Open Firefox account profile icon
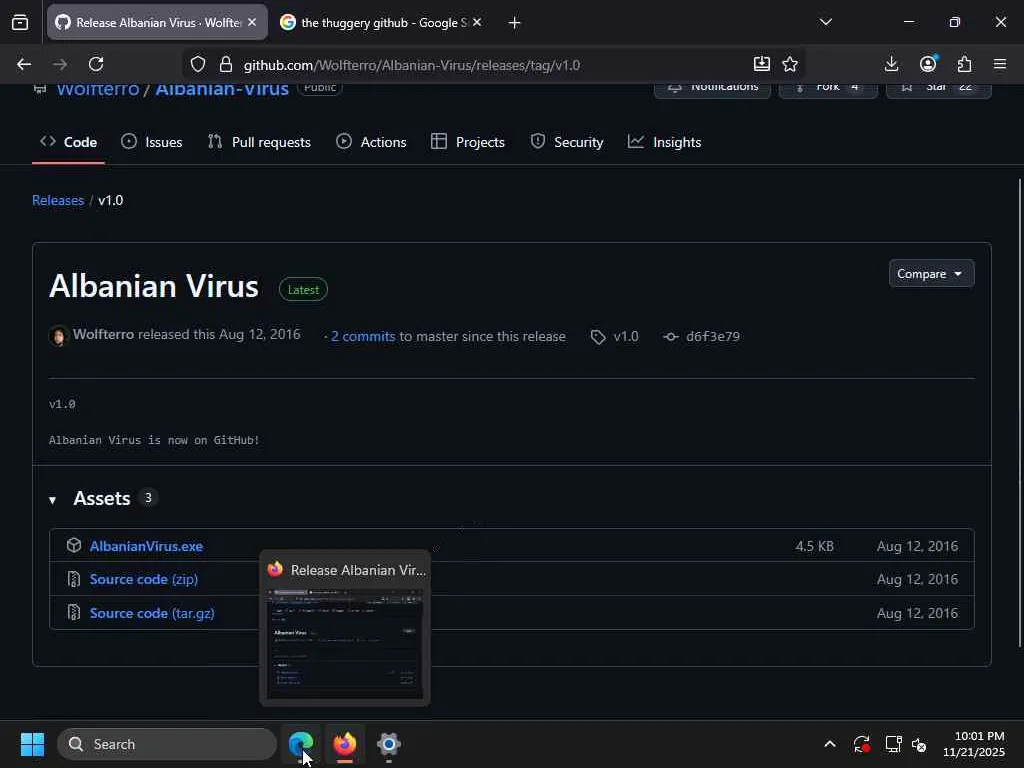Viewport: 1024px width, 768px height. pos(928,64)
